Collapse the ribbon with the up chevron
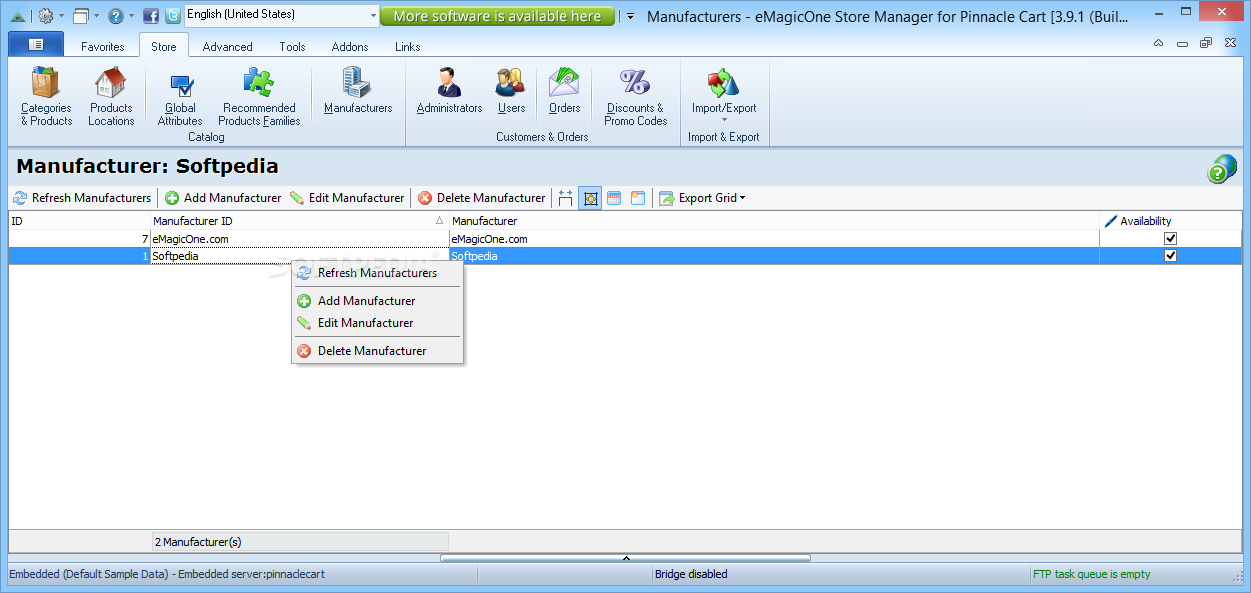1251x593 pixels. tap(1158, 43)
